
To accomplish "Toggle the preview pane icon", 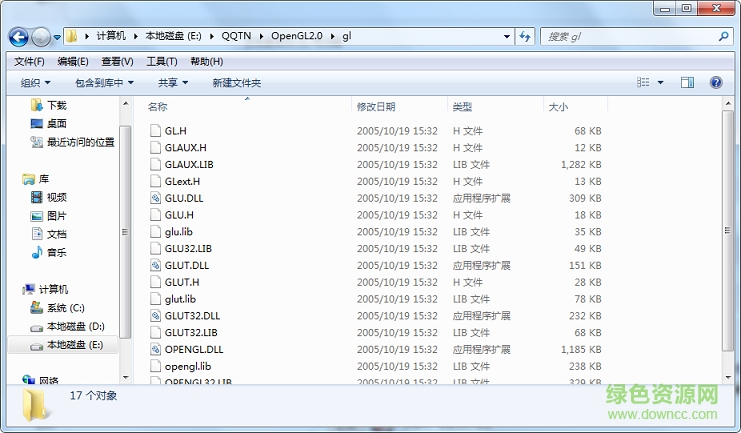I will coord(687,83).
